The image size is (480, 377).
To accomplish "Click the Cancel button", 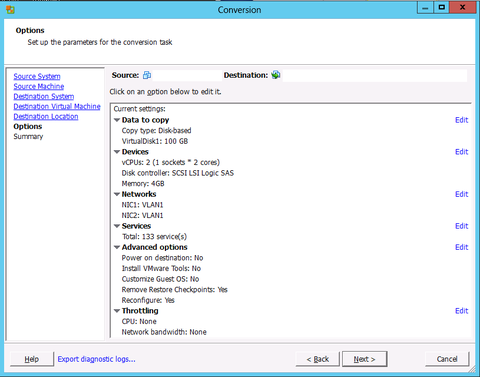I will point(447,359).
